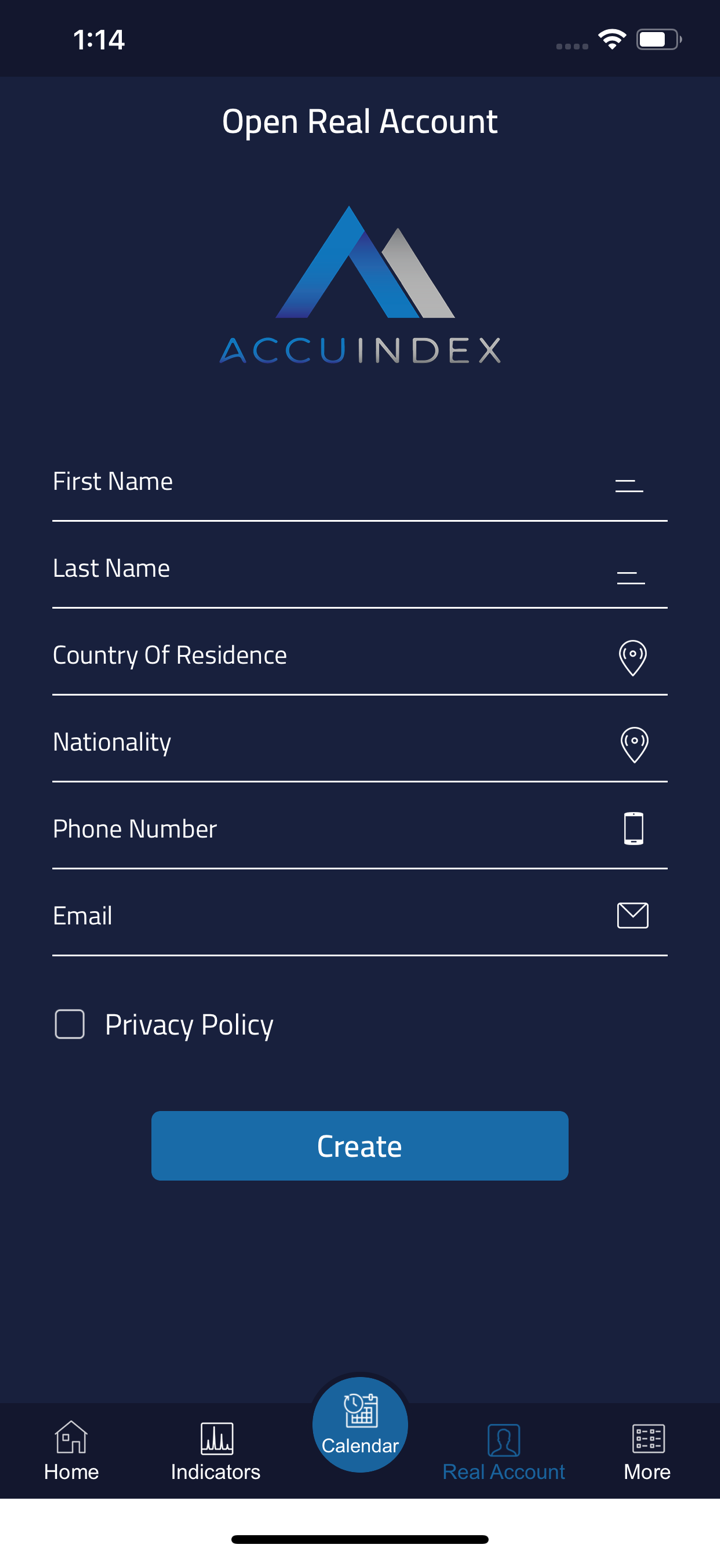Tick the Privacy Policy checkbox

click(x=70, y=1024)
